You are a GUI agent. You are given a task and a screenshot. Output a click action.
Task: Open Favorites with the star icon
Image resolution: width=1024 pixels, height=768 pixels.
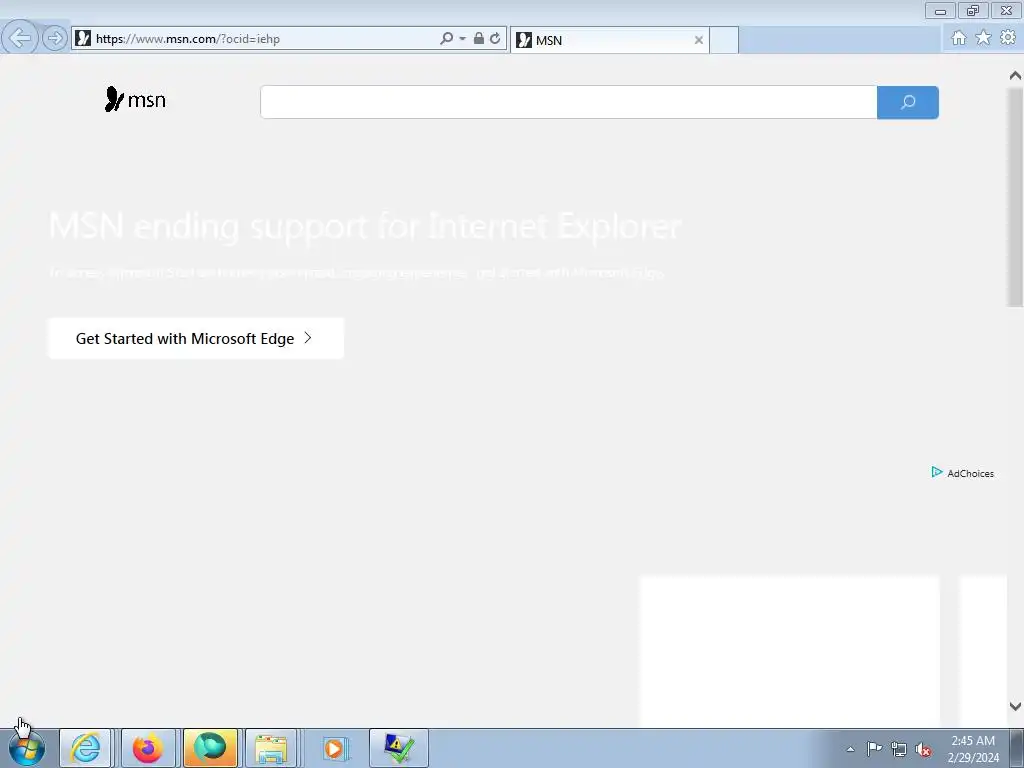983,38
